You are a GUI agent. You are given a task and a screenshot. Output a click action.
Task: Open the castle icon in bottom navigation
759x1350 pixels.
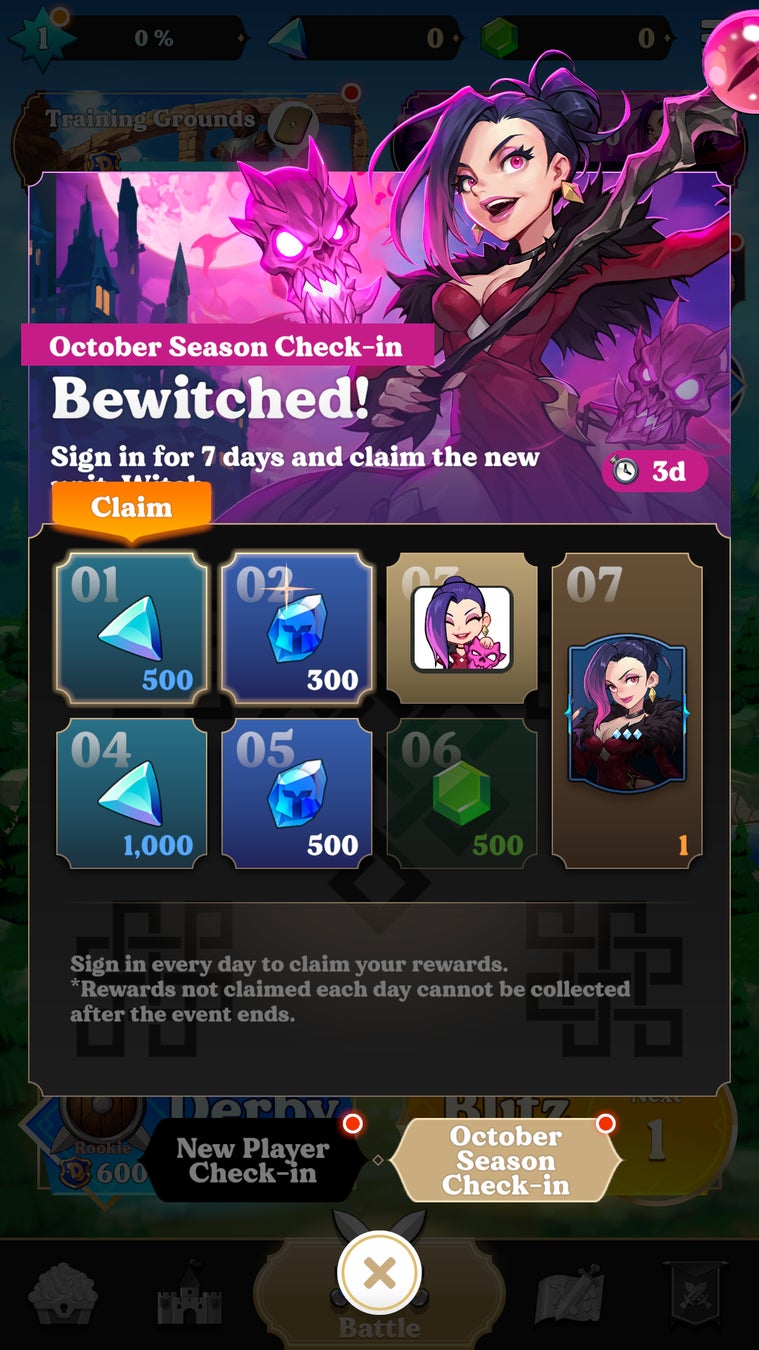coord(189,1295)
